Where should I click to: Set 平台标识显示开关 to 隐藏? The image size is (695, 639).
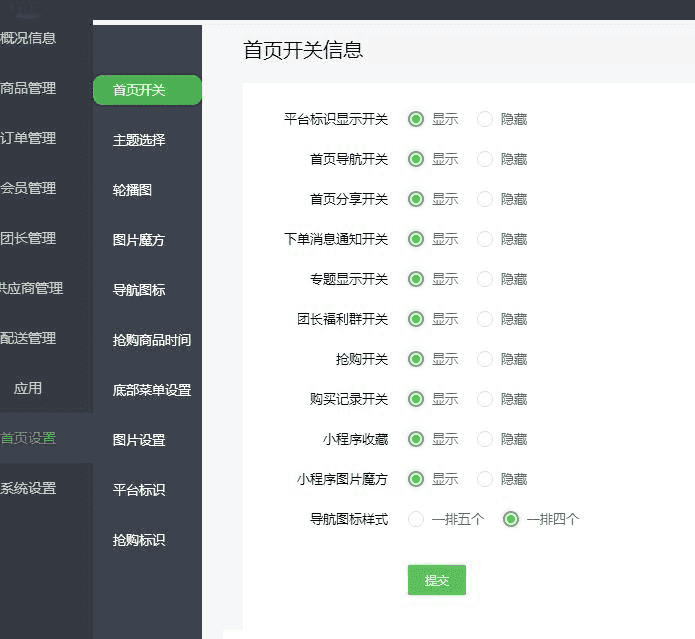(x=485, y=119)
